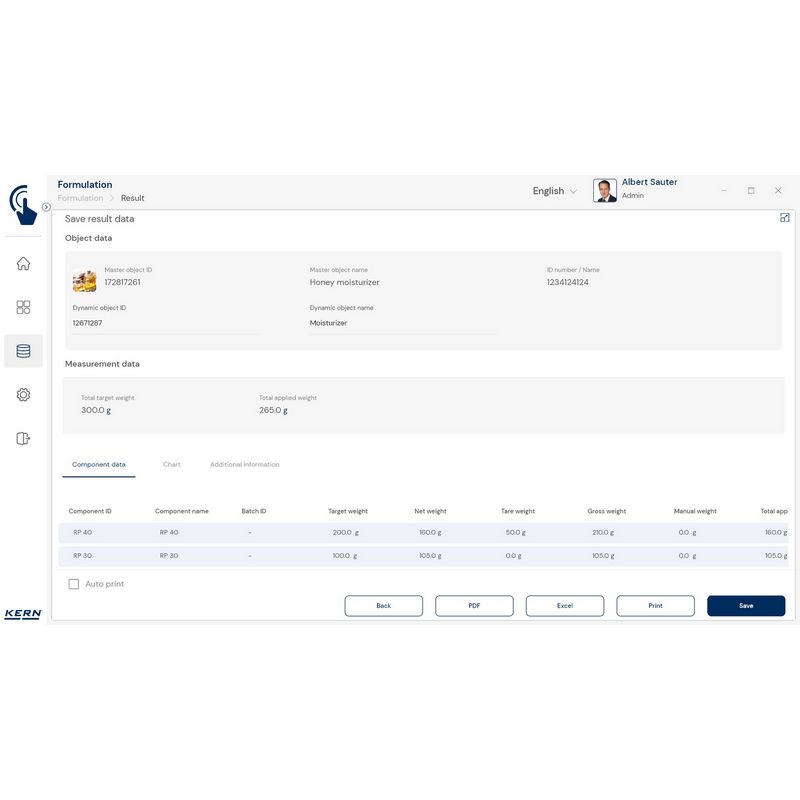The height and width of the screenshot is (800, 800).
Task: Click the Net weight column header
Action: click(430, 511)
